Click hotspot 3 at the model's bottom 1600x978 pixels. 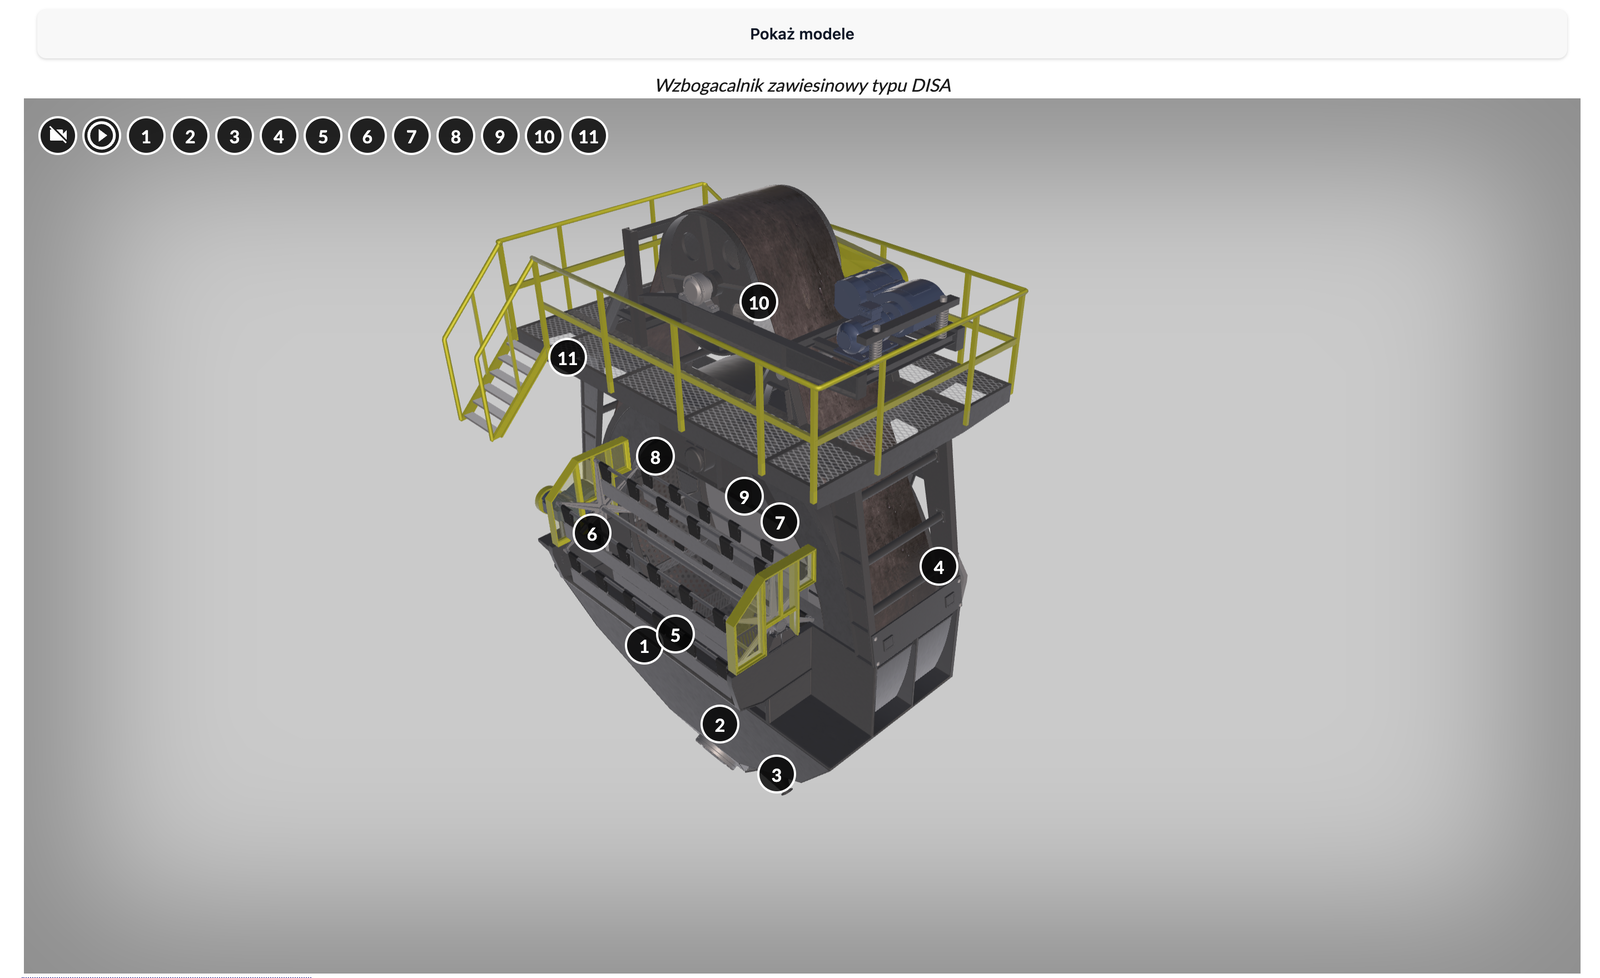pos(776,774)
